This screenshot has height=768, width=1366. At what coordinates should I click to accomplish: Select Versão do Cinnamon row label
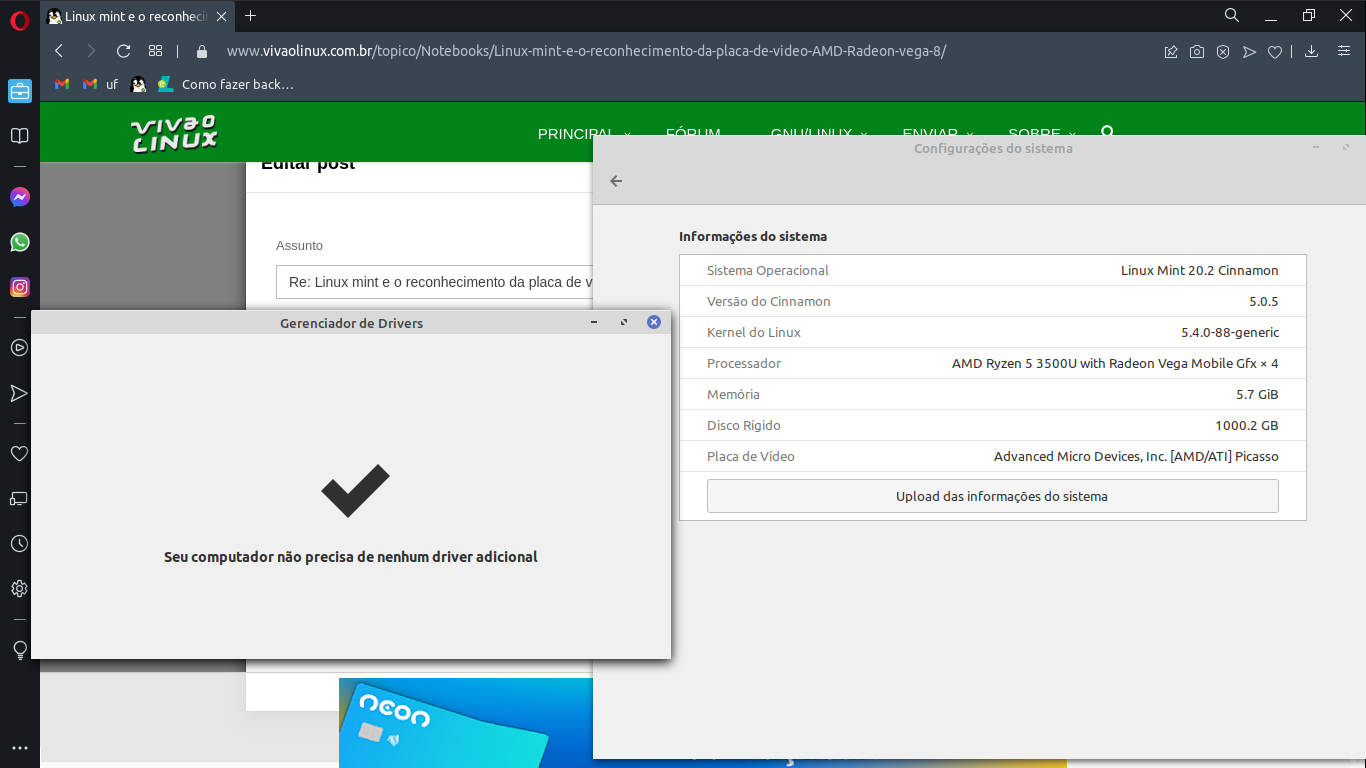[x=769, y=301]
